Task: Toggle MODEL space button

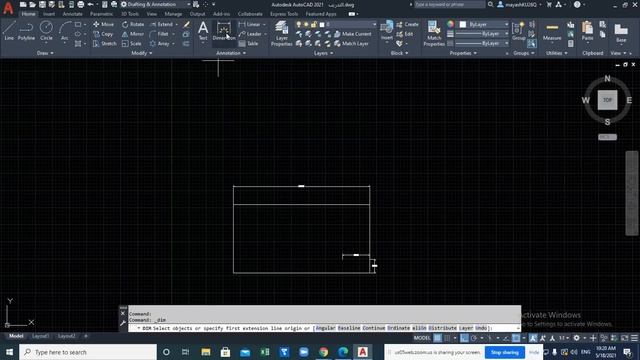Action: coord(422,338)
